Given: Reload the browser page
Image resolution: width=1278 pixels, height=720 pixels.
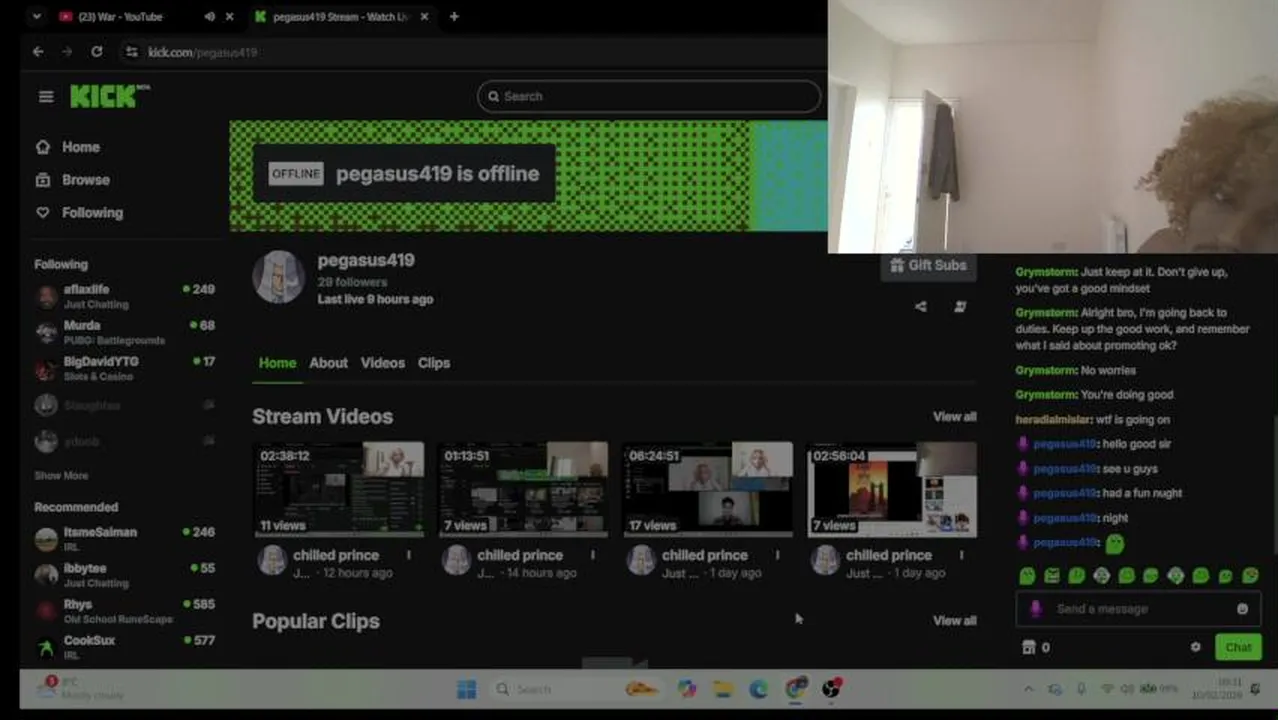Looking at the screenshot, I should [x=96, y=52].
